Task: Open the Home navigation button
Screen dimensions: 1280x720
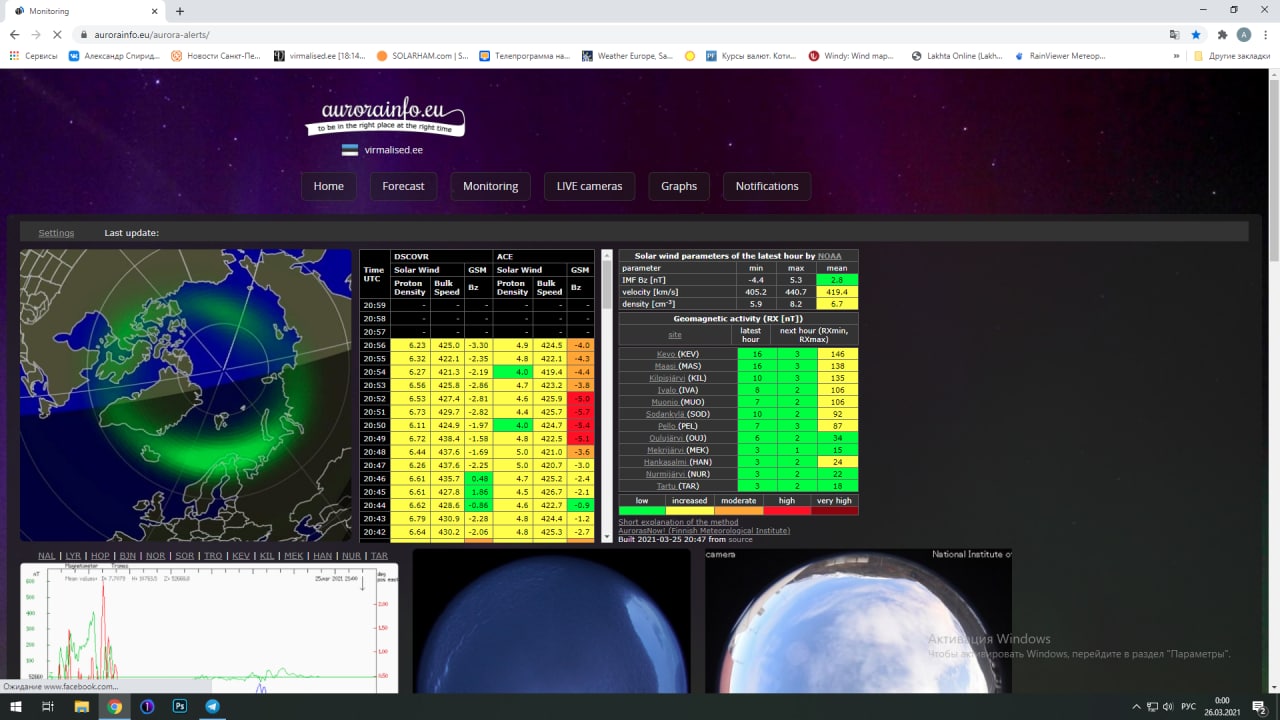Action: tap(328, 186)
